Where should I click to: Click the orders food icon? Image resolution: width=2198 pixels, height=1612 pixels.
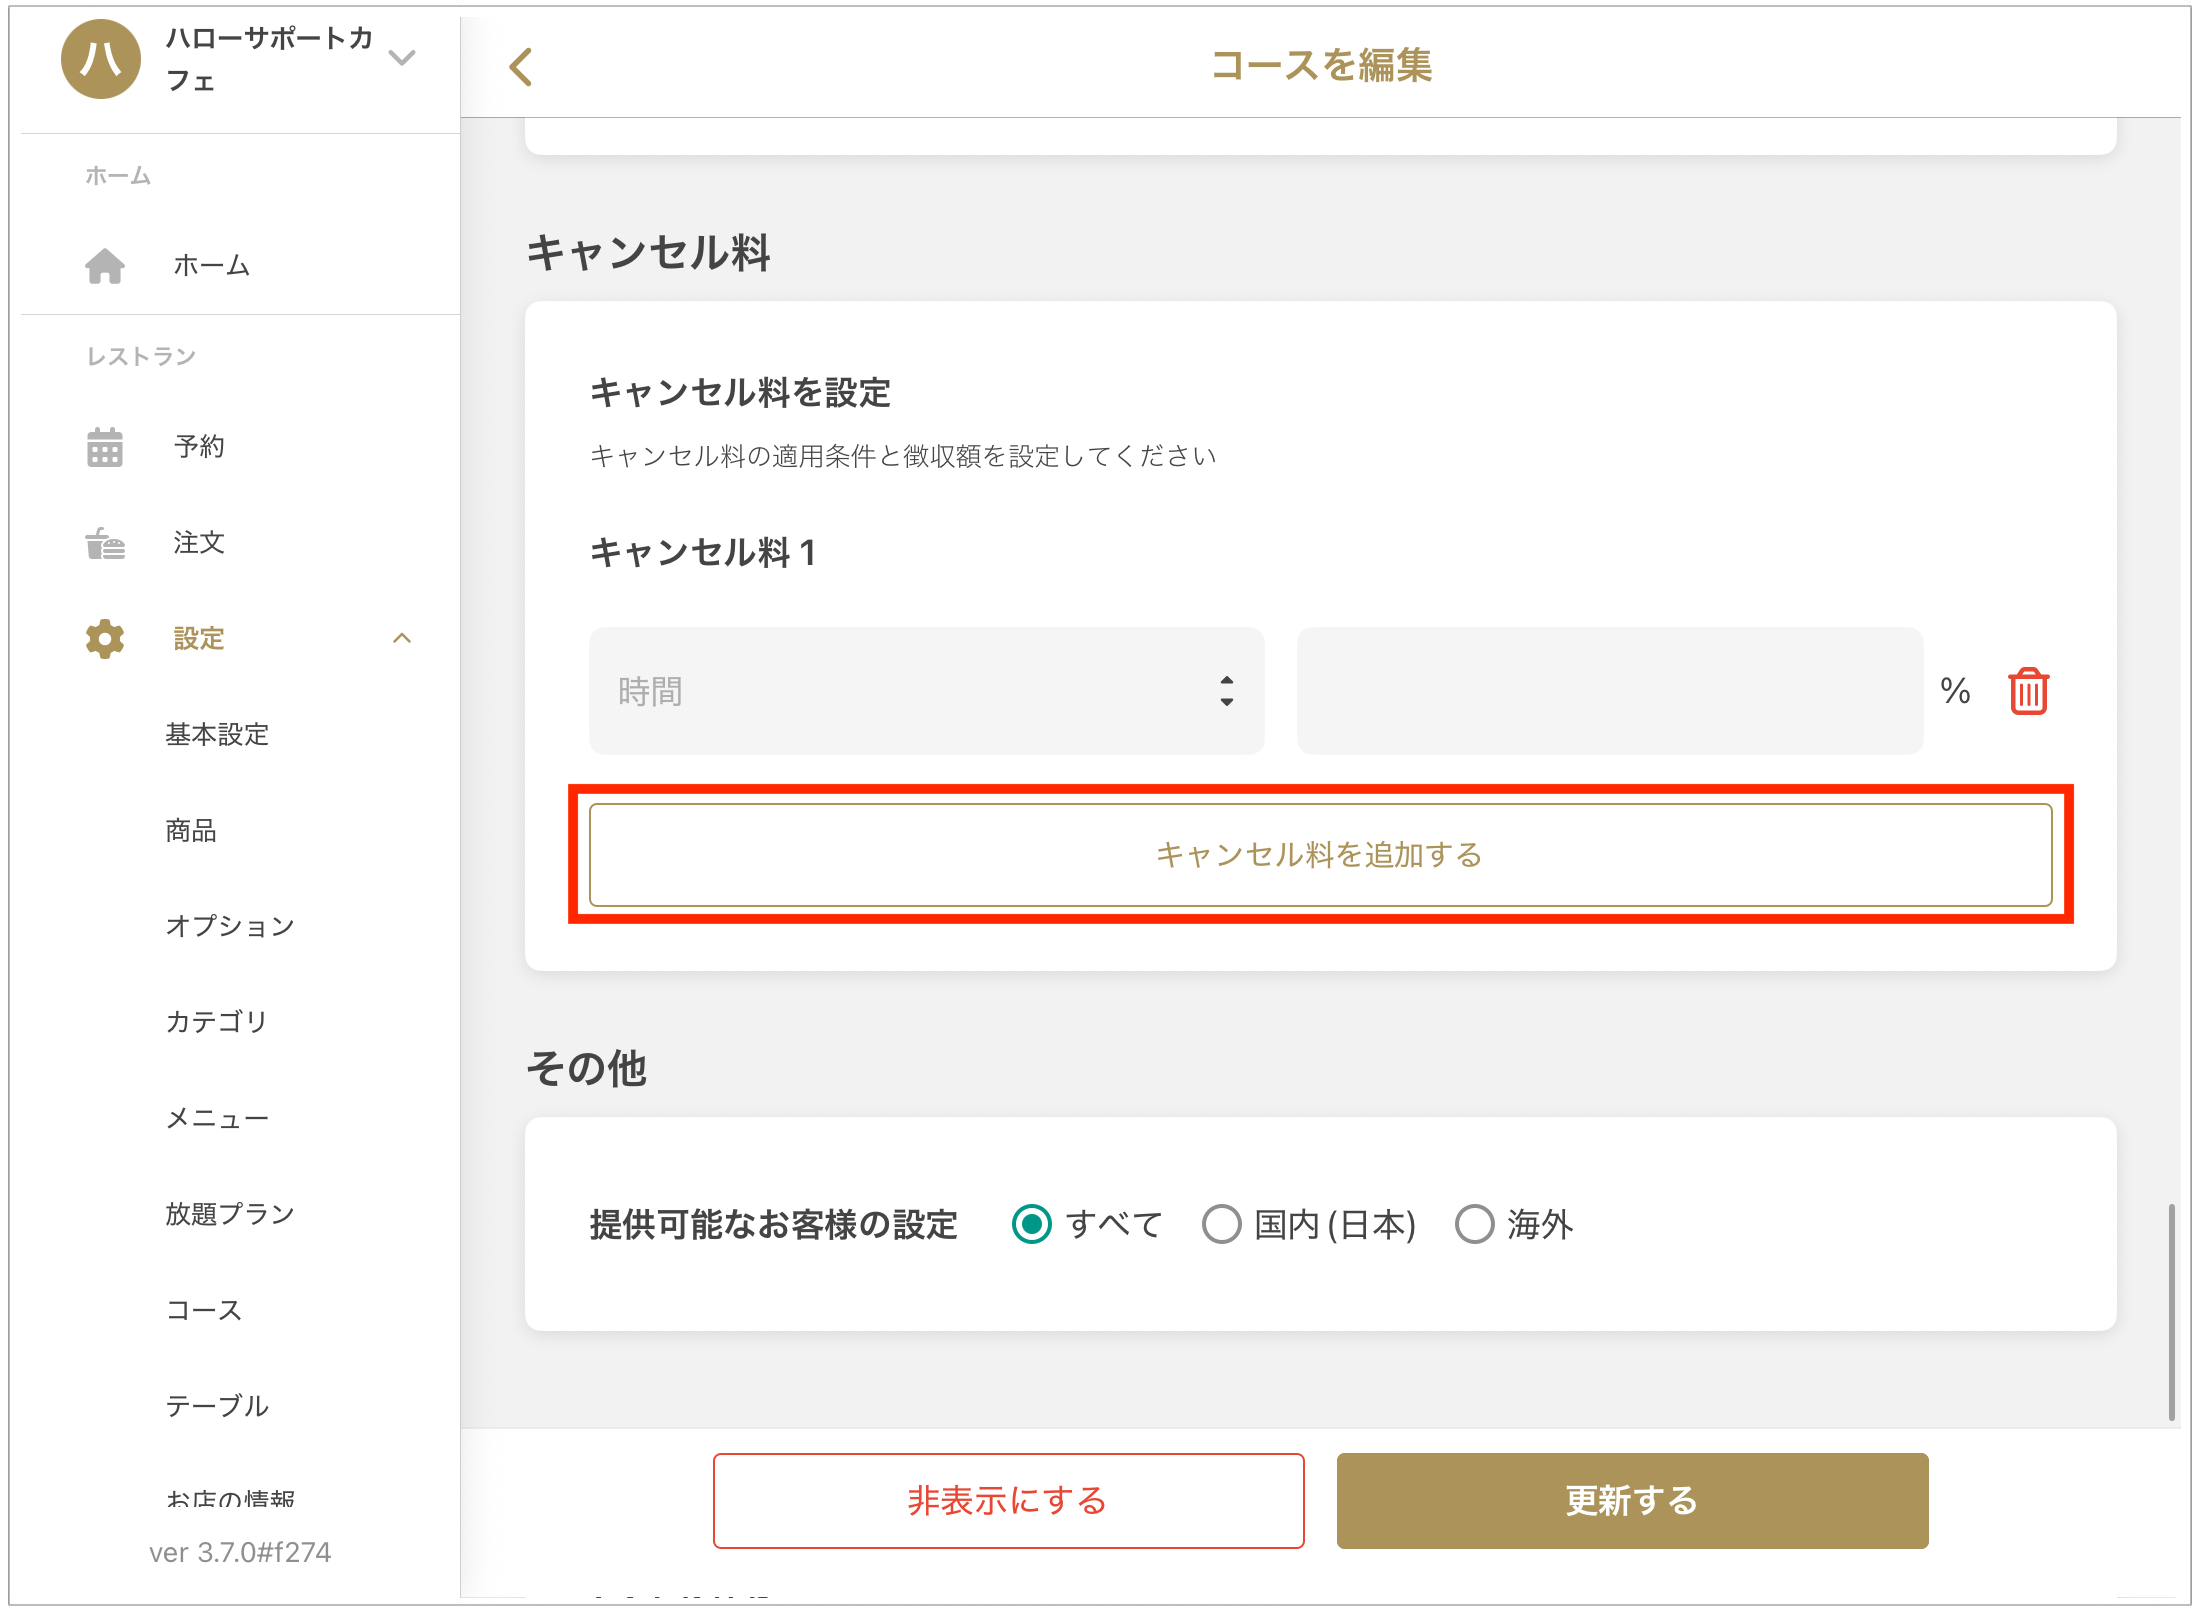(105, 543)
